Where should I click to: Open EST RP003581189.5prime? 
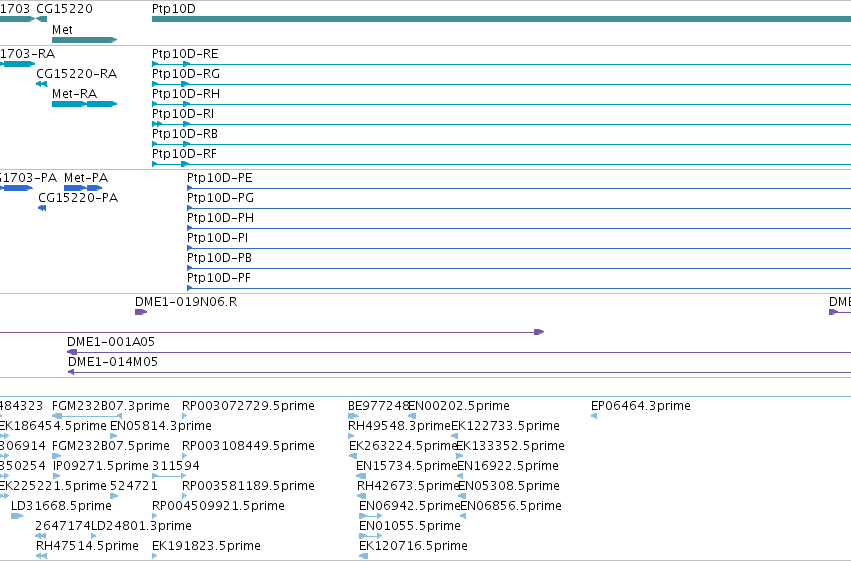[248, 486]
